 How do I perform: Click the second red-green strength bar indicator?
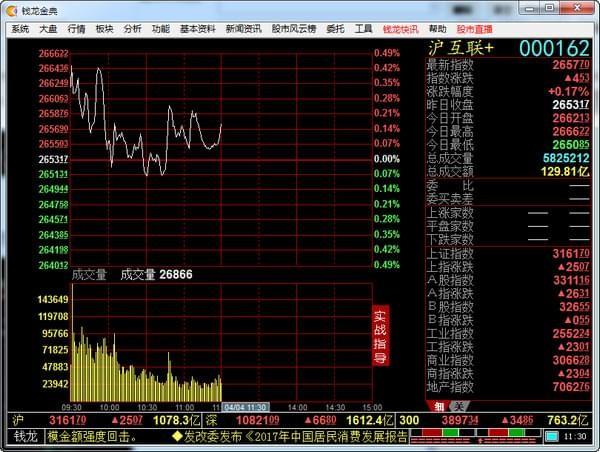509,433
